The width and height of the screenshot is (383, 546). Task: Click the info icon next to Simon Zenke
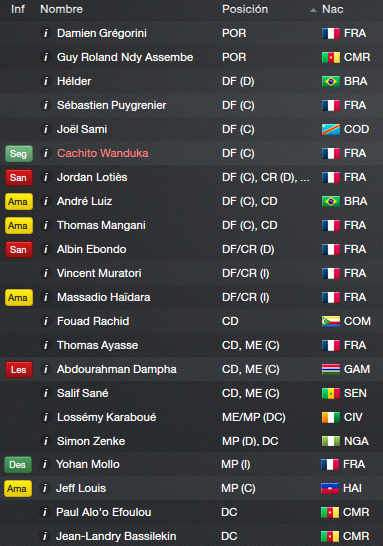(46, 441)
